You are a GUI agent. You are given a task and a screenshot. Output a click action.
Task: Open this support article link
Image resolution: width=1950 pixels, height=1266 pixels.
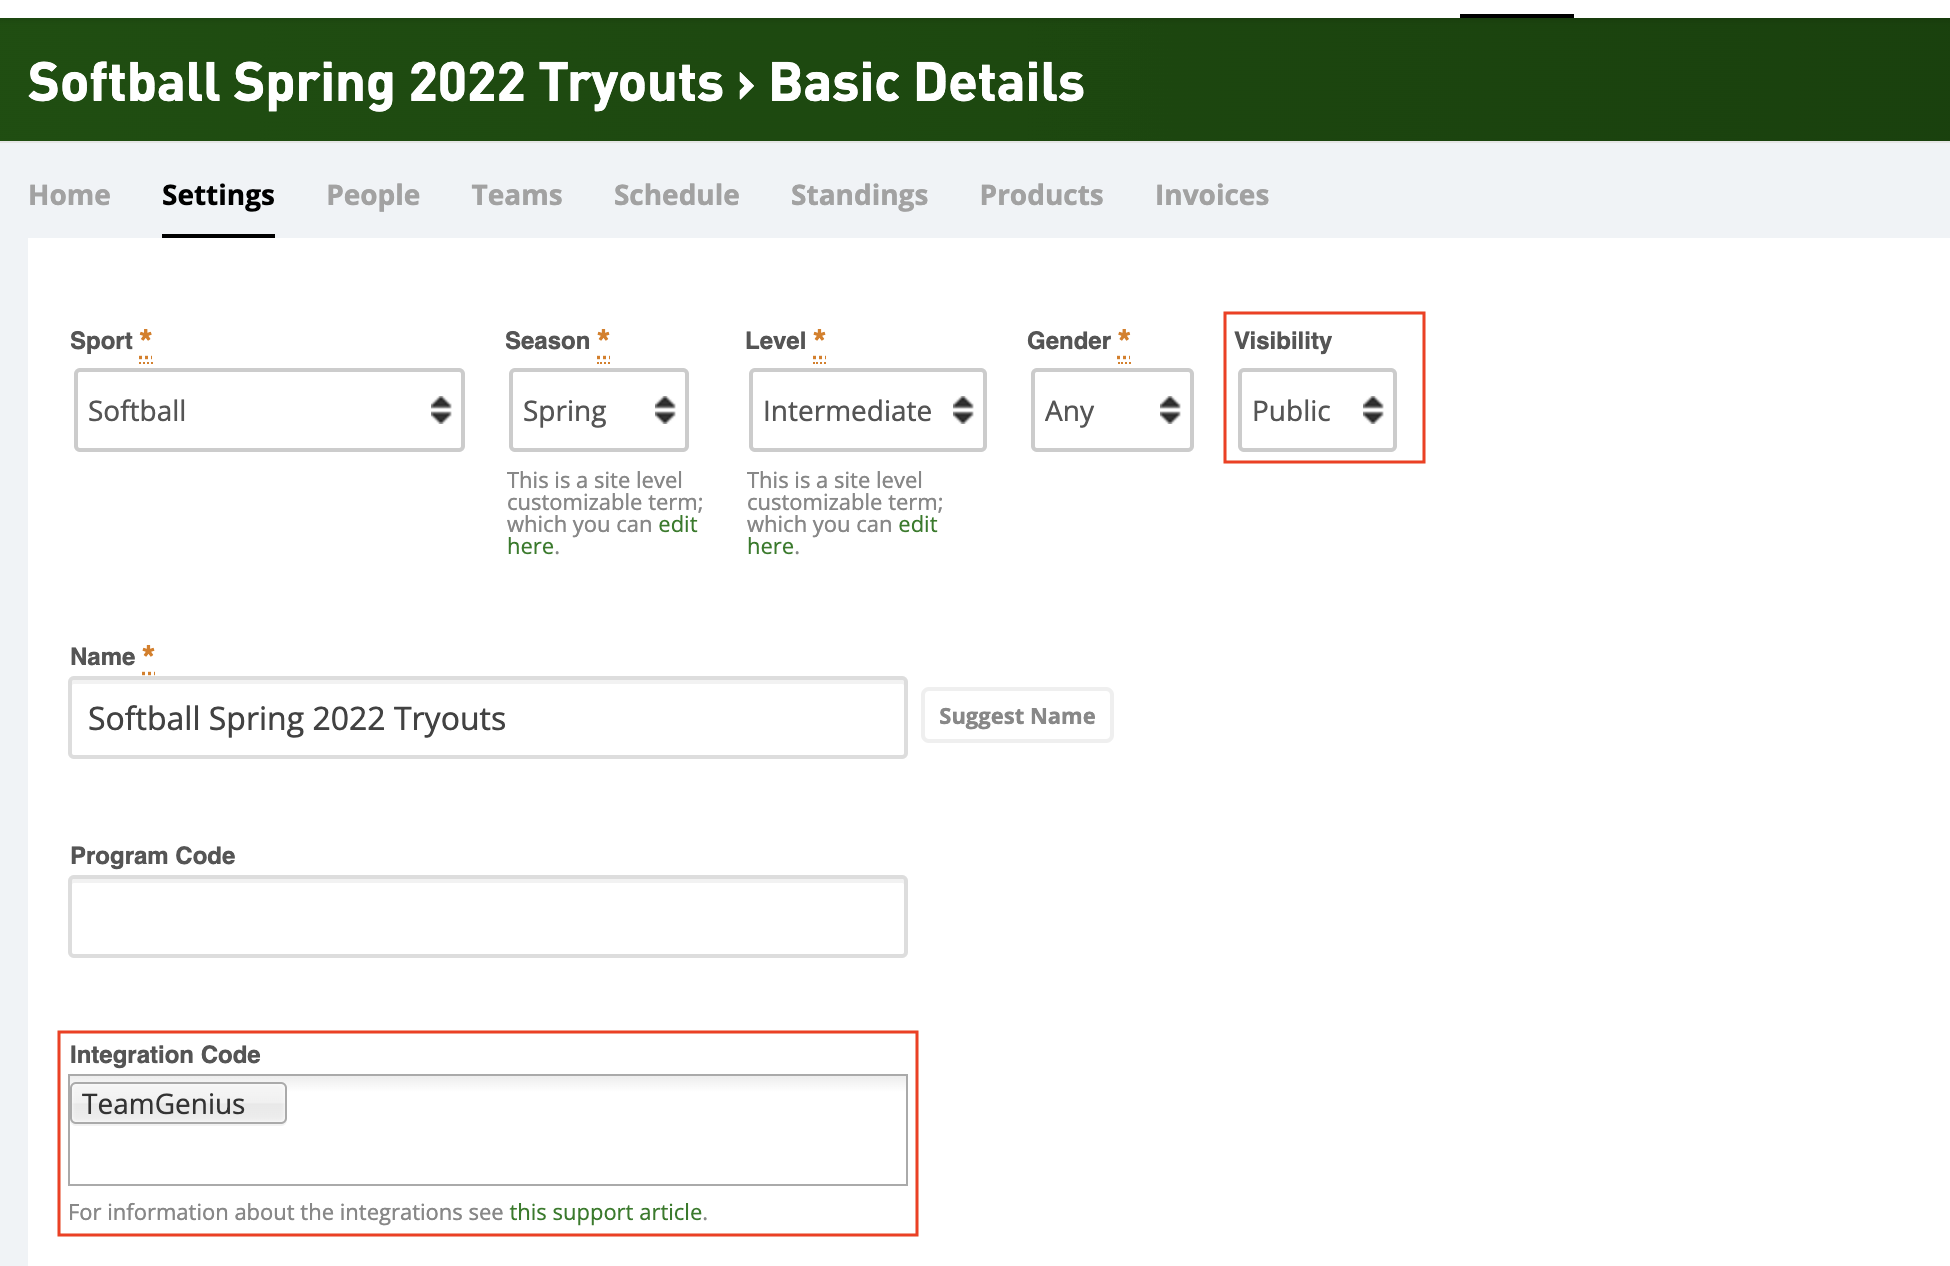click(x=606, y=1212)
